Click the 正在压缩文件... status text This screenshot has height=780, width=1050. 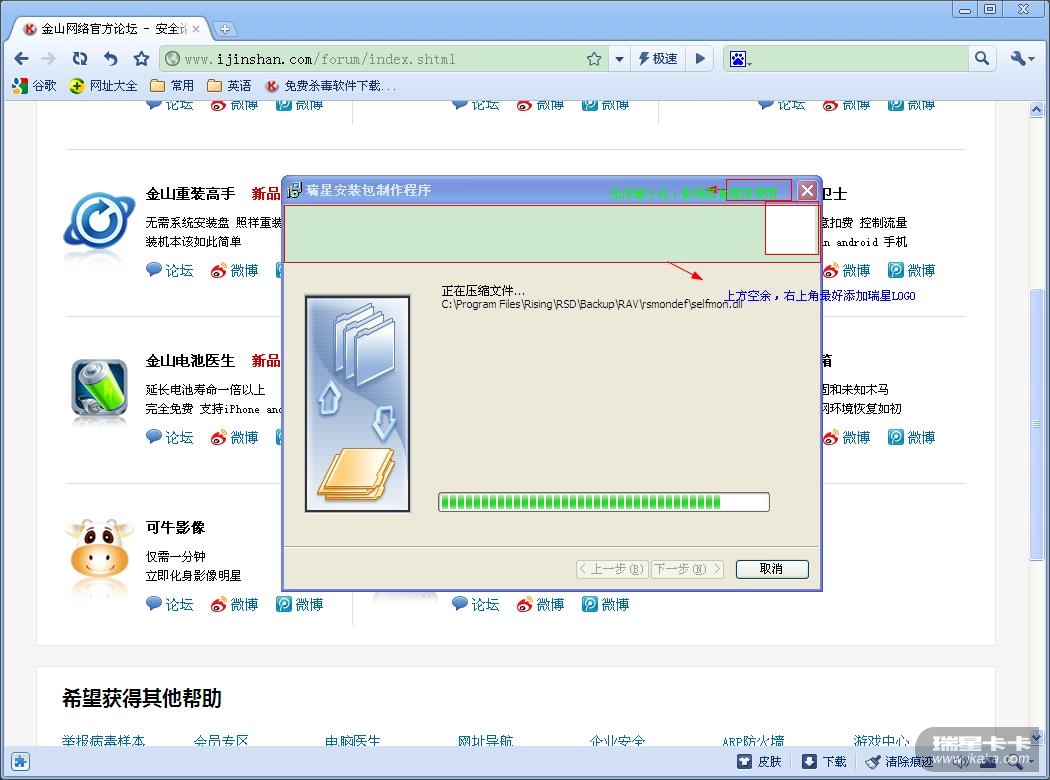[x=483, y=291]
